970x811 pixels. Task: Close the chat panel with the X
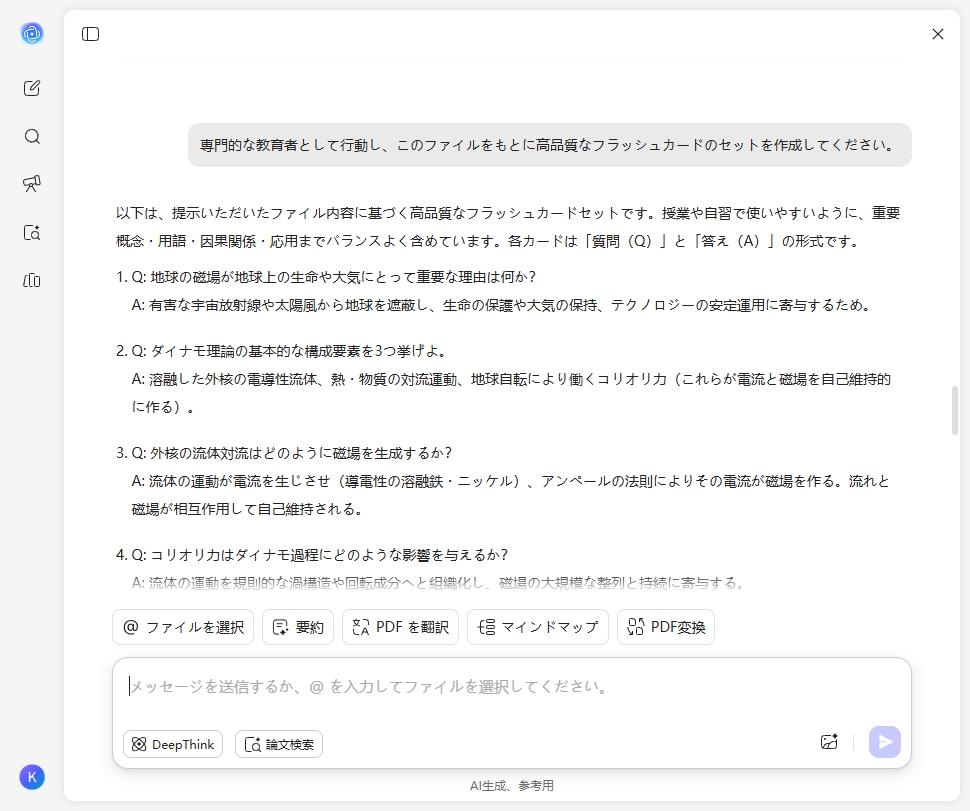click(937, 33)
